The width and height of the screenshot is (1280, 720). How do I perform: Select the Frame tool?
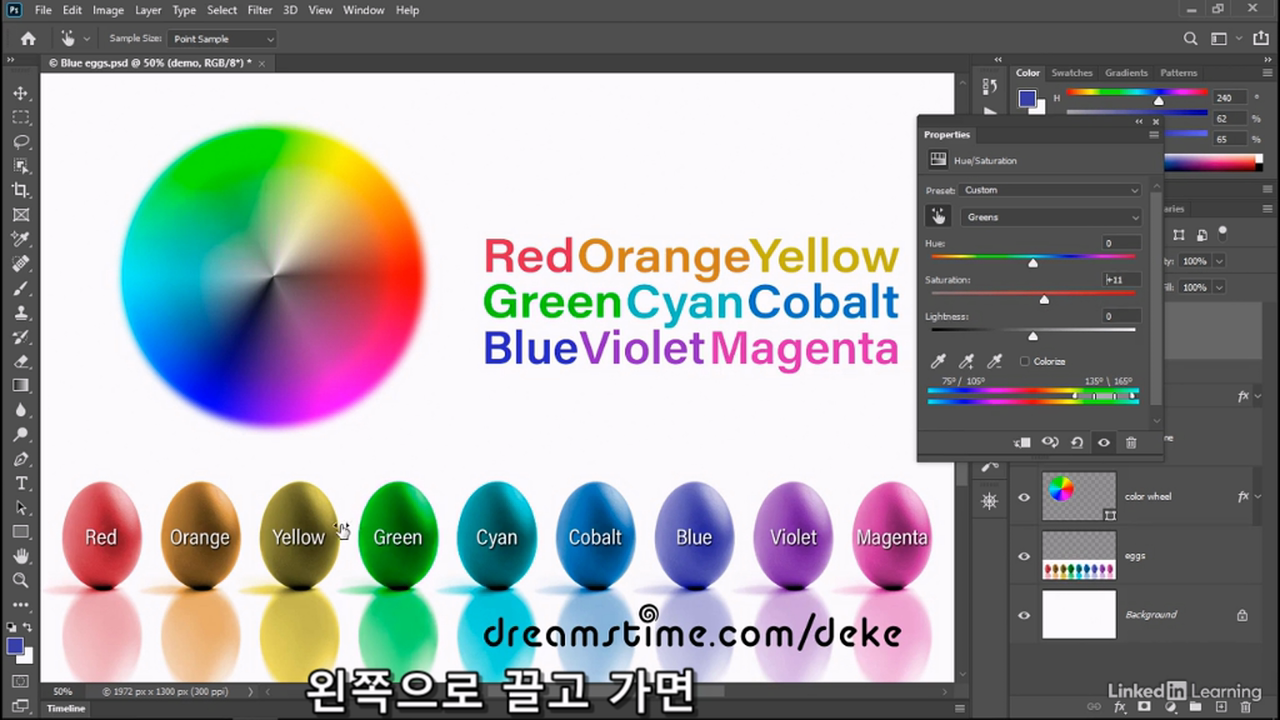[20, 214]
